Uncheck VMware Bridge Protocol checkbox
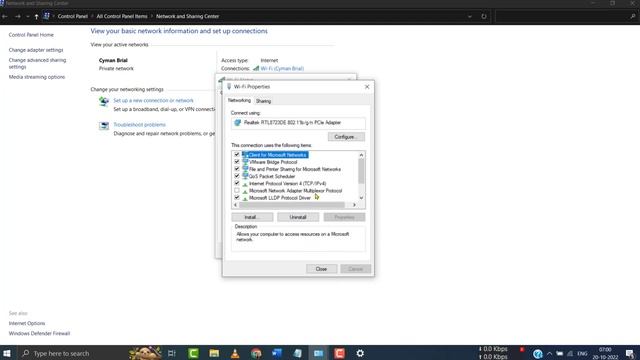 click(x=237, y=162)
